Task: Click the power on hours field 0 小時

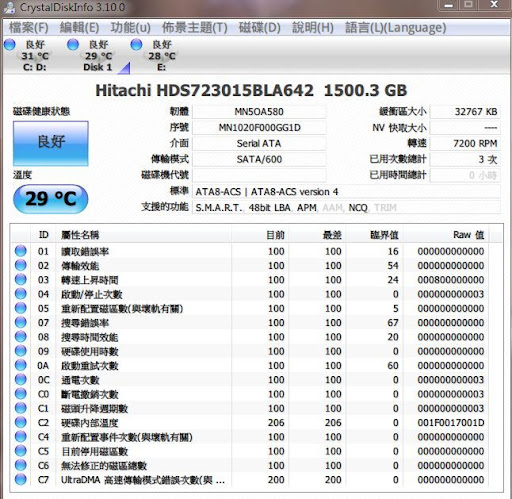Action: [465, 175]
